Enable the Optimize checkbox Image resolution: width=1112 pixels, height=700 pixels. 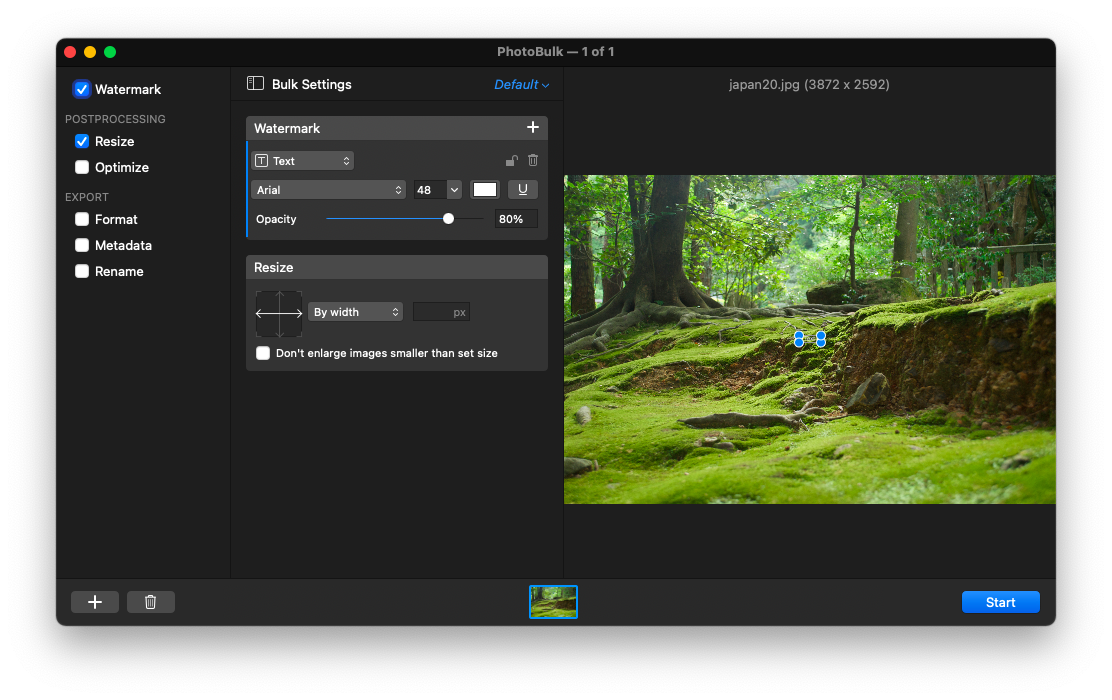pyautogui.click(x=82, y=167)
